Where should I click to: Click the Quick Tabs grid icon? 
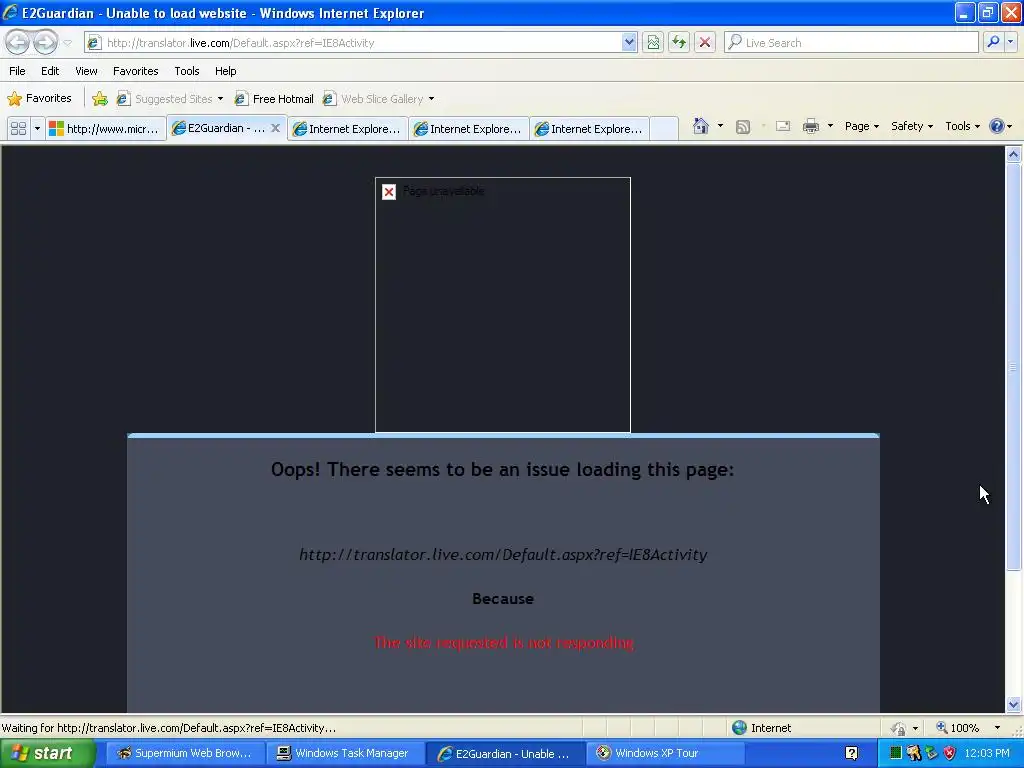point(18,128)
